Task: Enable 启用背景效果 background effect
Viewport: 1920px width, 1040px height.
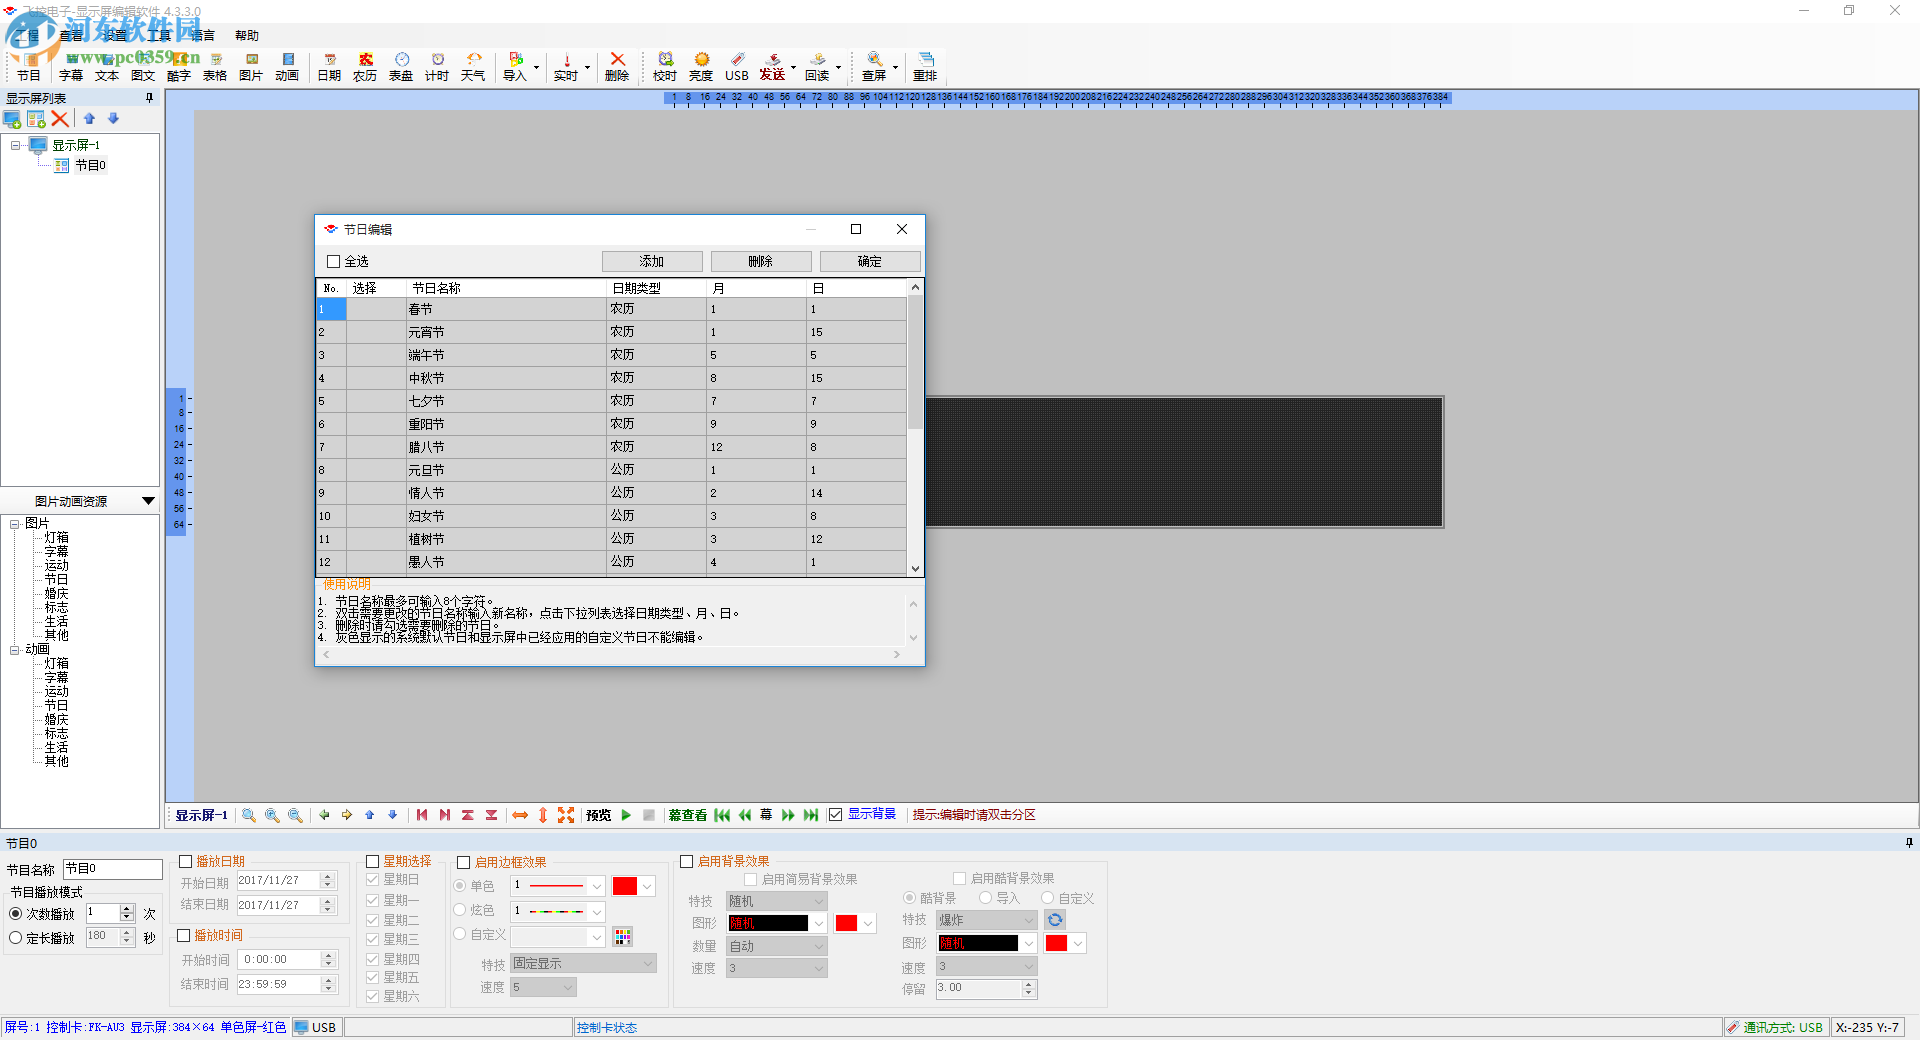Action: coord(686,861)
